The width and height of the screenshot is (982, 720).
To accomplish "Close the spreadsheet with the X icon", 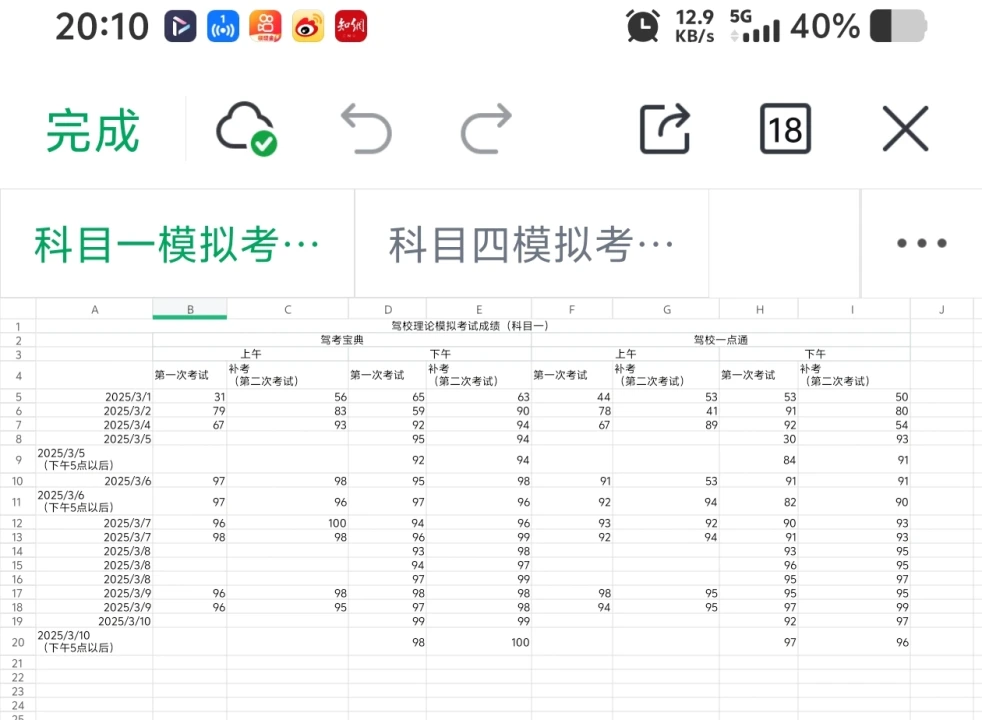I will click(905, 130).
